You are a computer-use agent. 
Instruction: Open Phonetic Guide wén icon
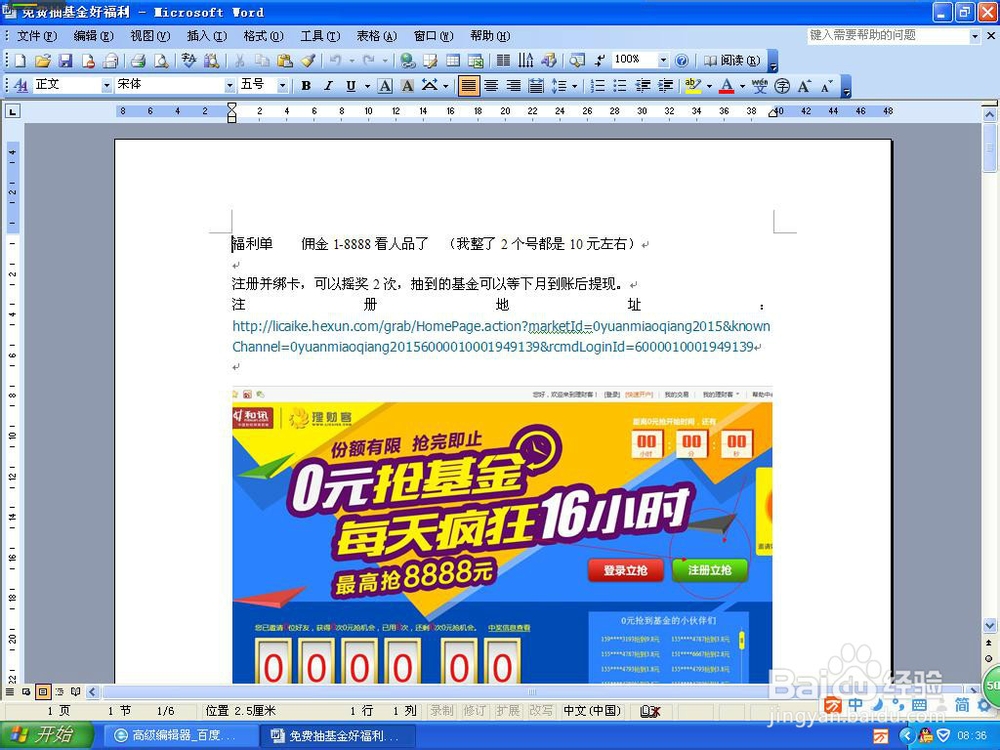click(759, 85)
